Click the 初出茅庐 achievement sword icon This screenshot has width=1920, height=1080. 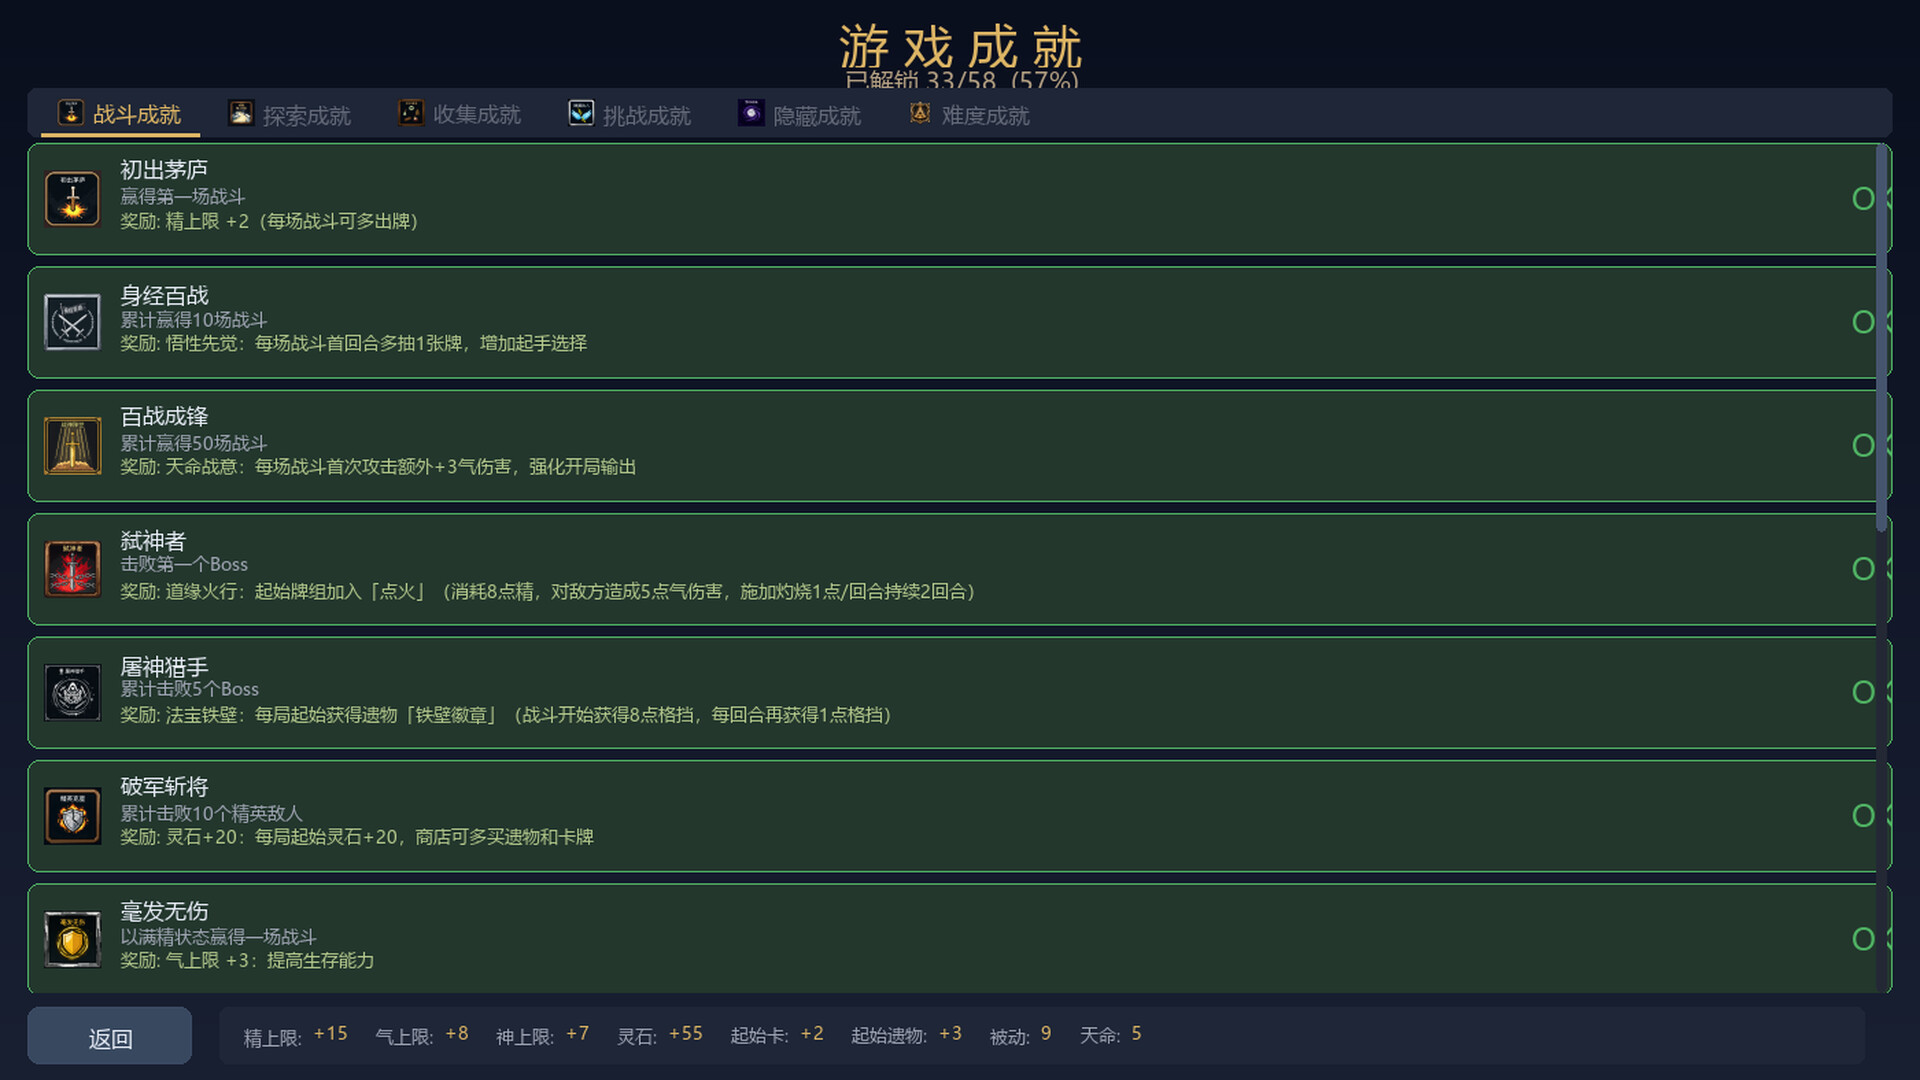point(72,198)
